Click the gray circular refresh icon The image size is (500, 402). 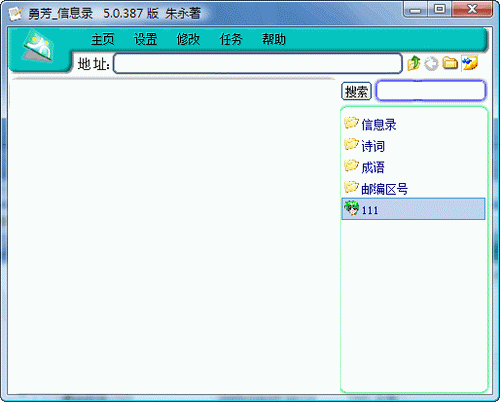[x=431, y=63]
